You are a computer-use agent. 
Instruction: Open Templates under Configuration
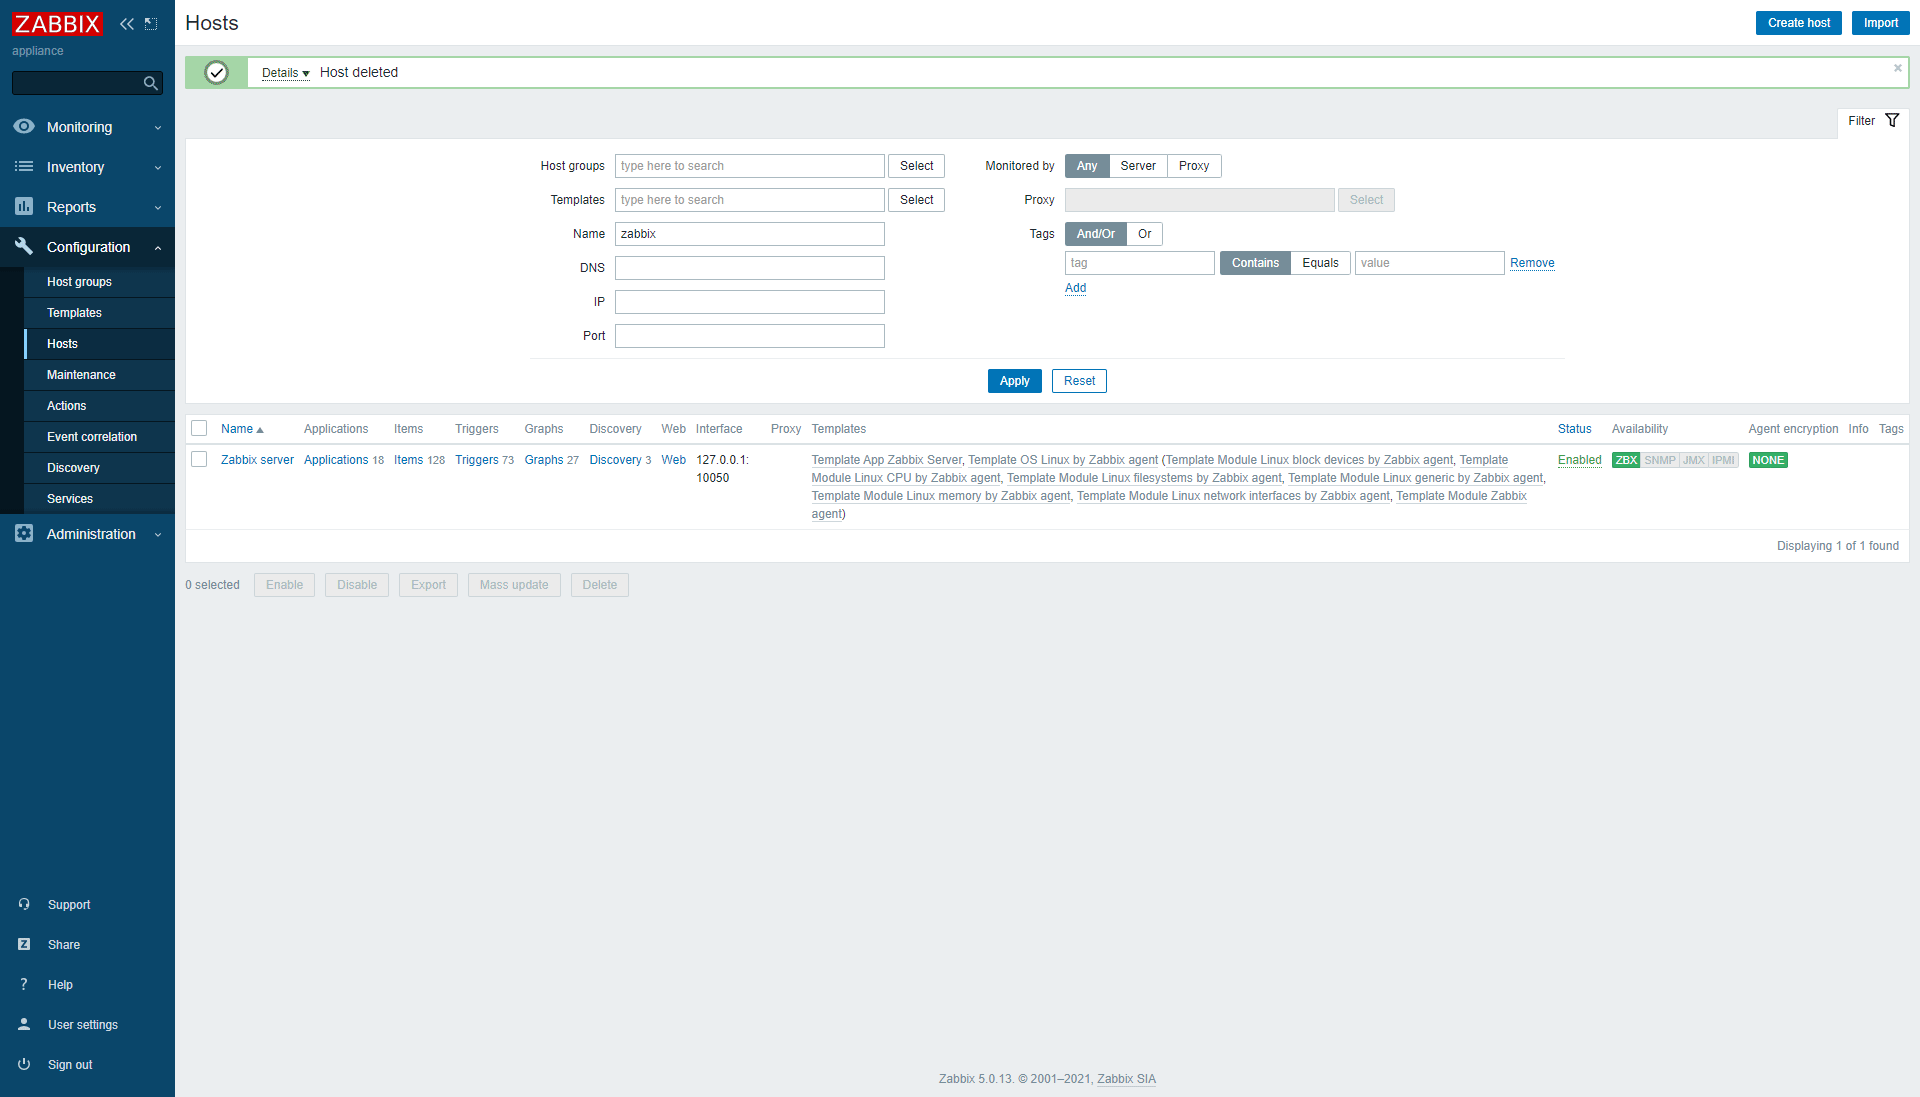click(74, 313)
